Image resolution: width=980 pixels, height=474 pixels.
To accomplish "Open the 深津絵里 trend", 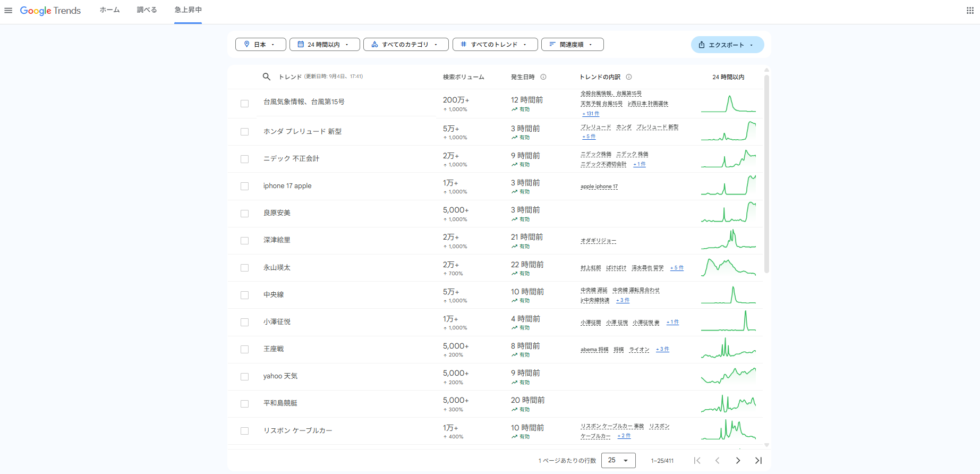I will point(277,240).
